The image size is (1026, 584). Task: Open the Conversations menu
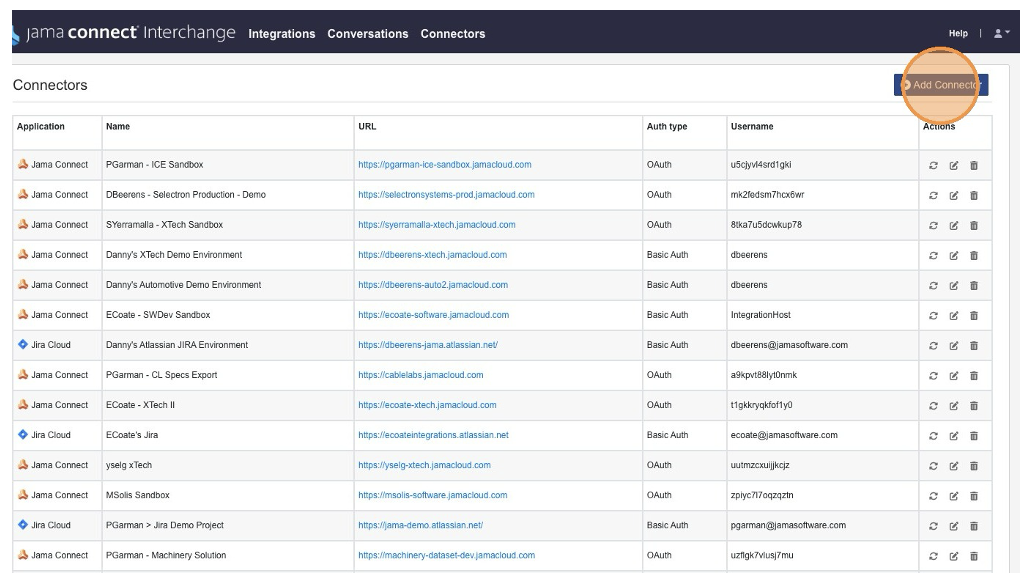368,34
